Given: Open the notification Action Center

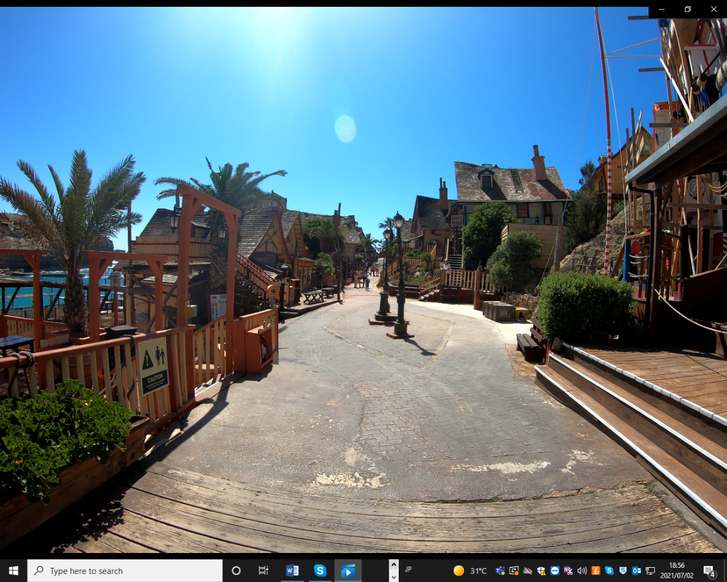Looking at the screenshot, I should pos(709,571).
